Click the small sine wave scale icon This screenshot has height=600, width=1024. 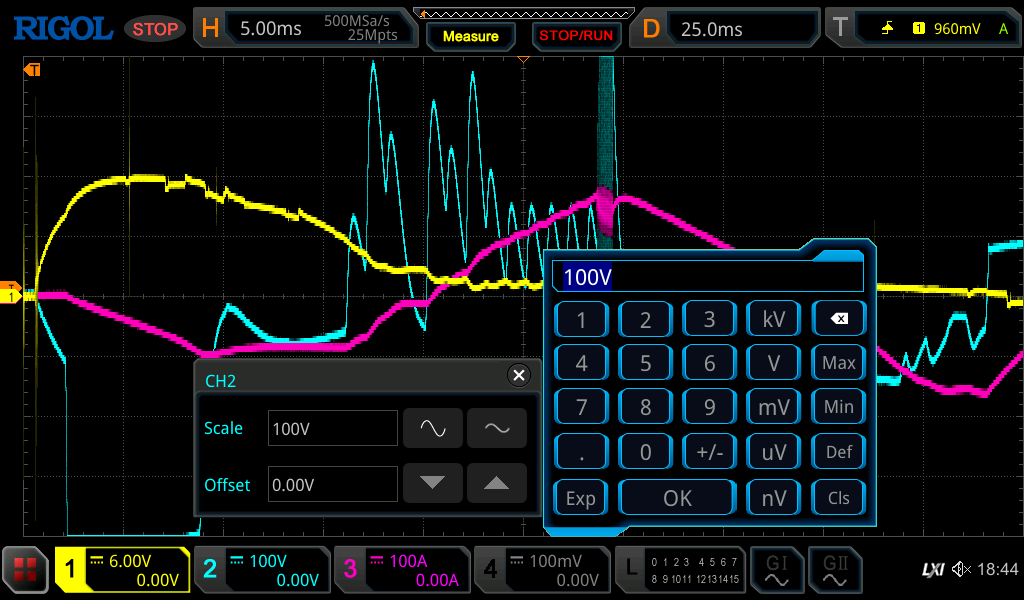[x=497, y=428]
